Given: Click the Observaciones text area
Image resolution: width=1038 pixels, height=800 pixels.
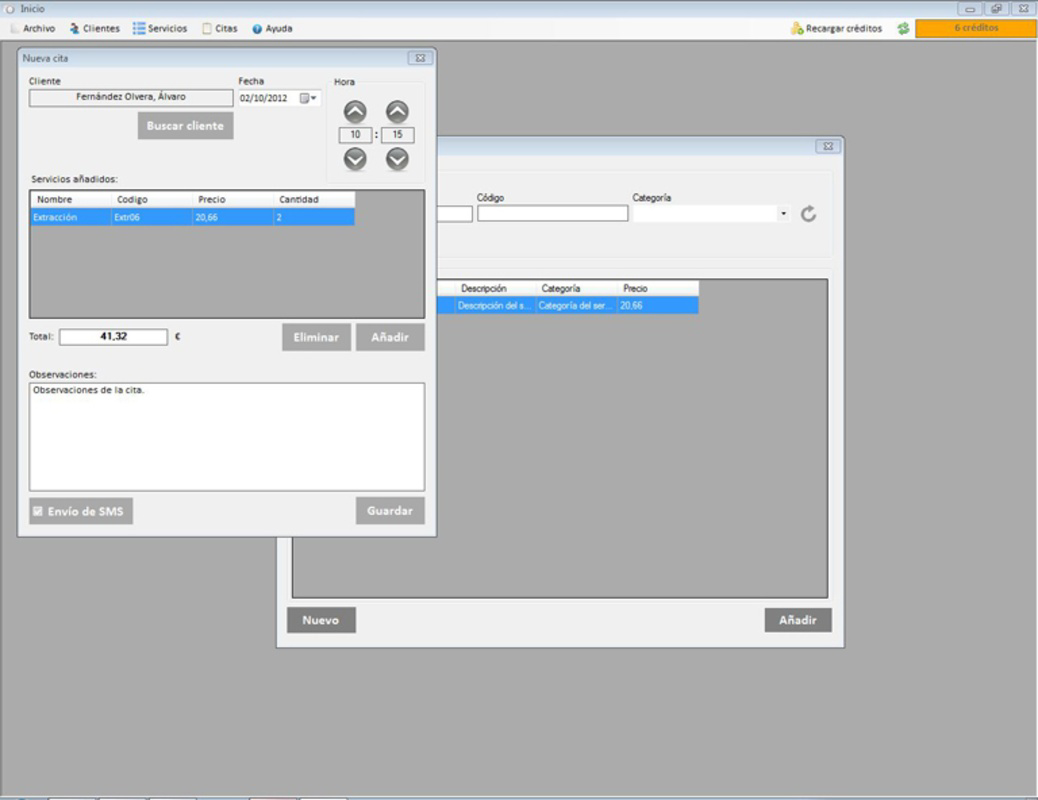Looking at the screenshot, I should coord(226,436).
